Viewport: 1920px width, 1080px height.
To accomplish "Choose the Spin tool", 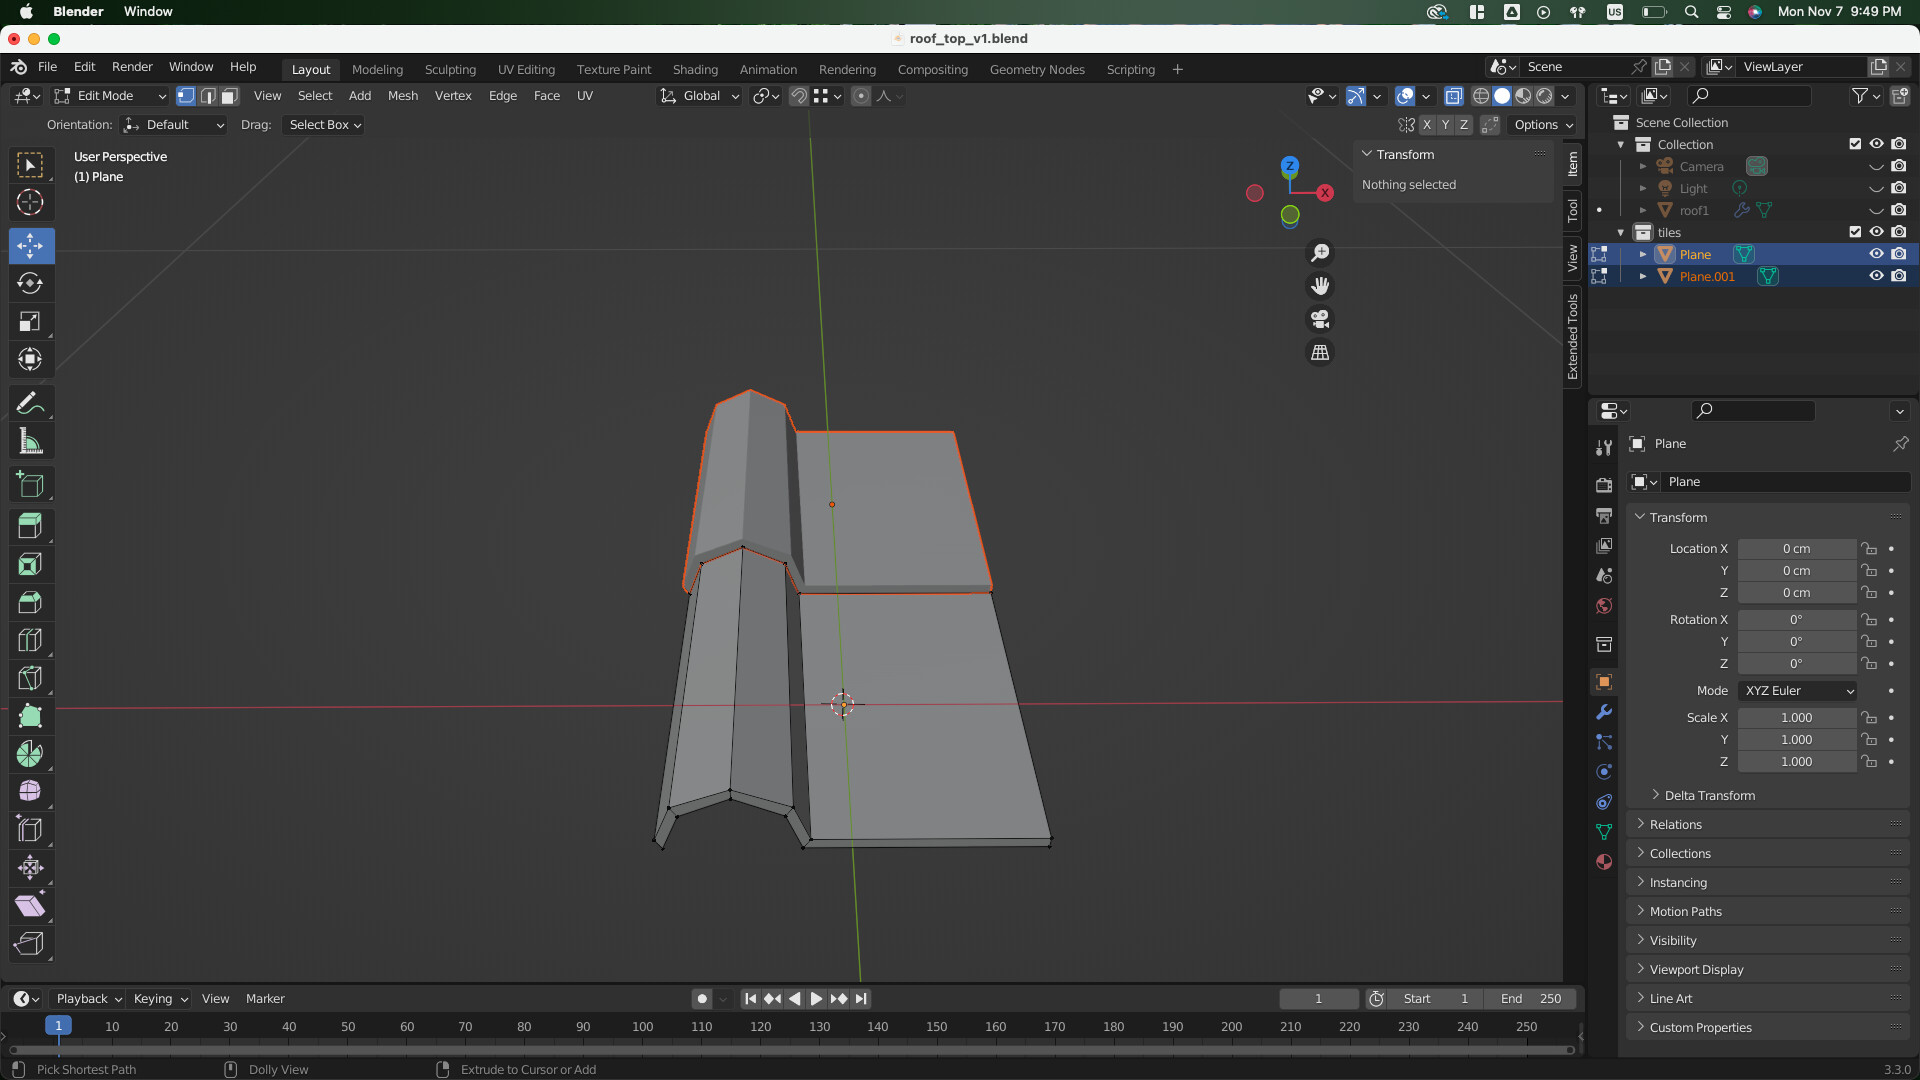I will 30,753.
